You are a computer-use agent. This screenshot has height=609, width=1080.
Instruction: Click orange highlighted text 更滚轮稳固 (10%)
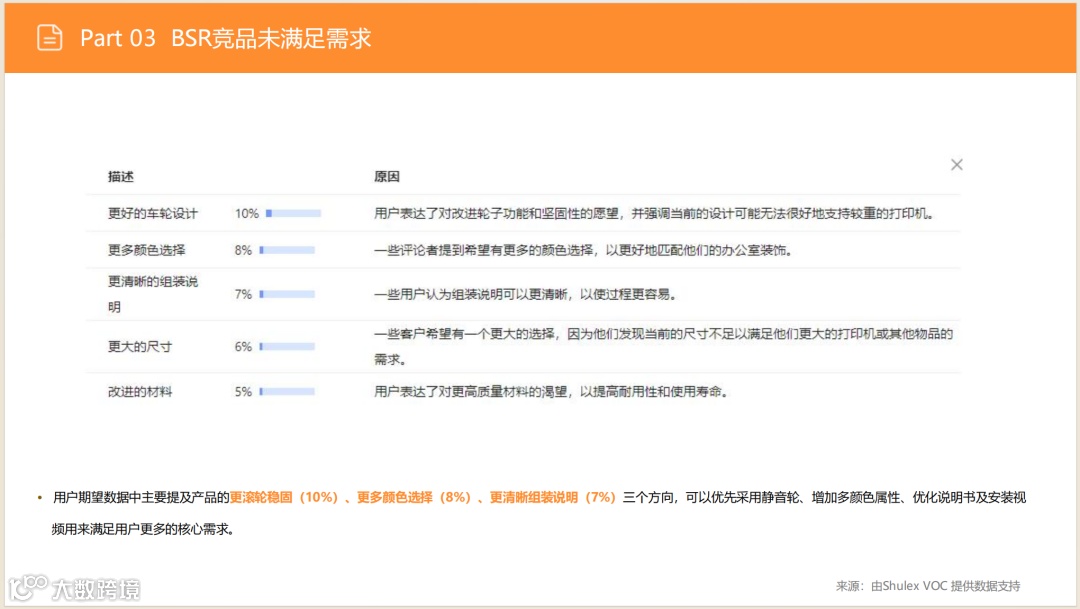(x=284, y=497)
